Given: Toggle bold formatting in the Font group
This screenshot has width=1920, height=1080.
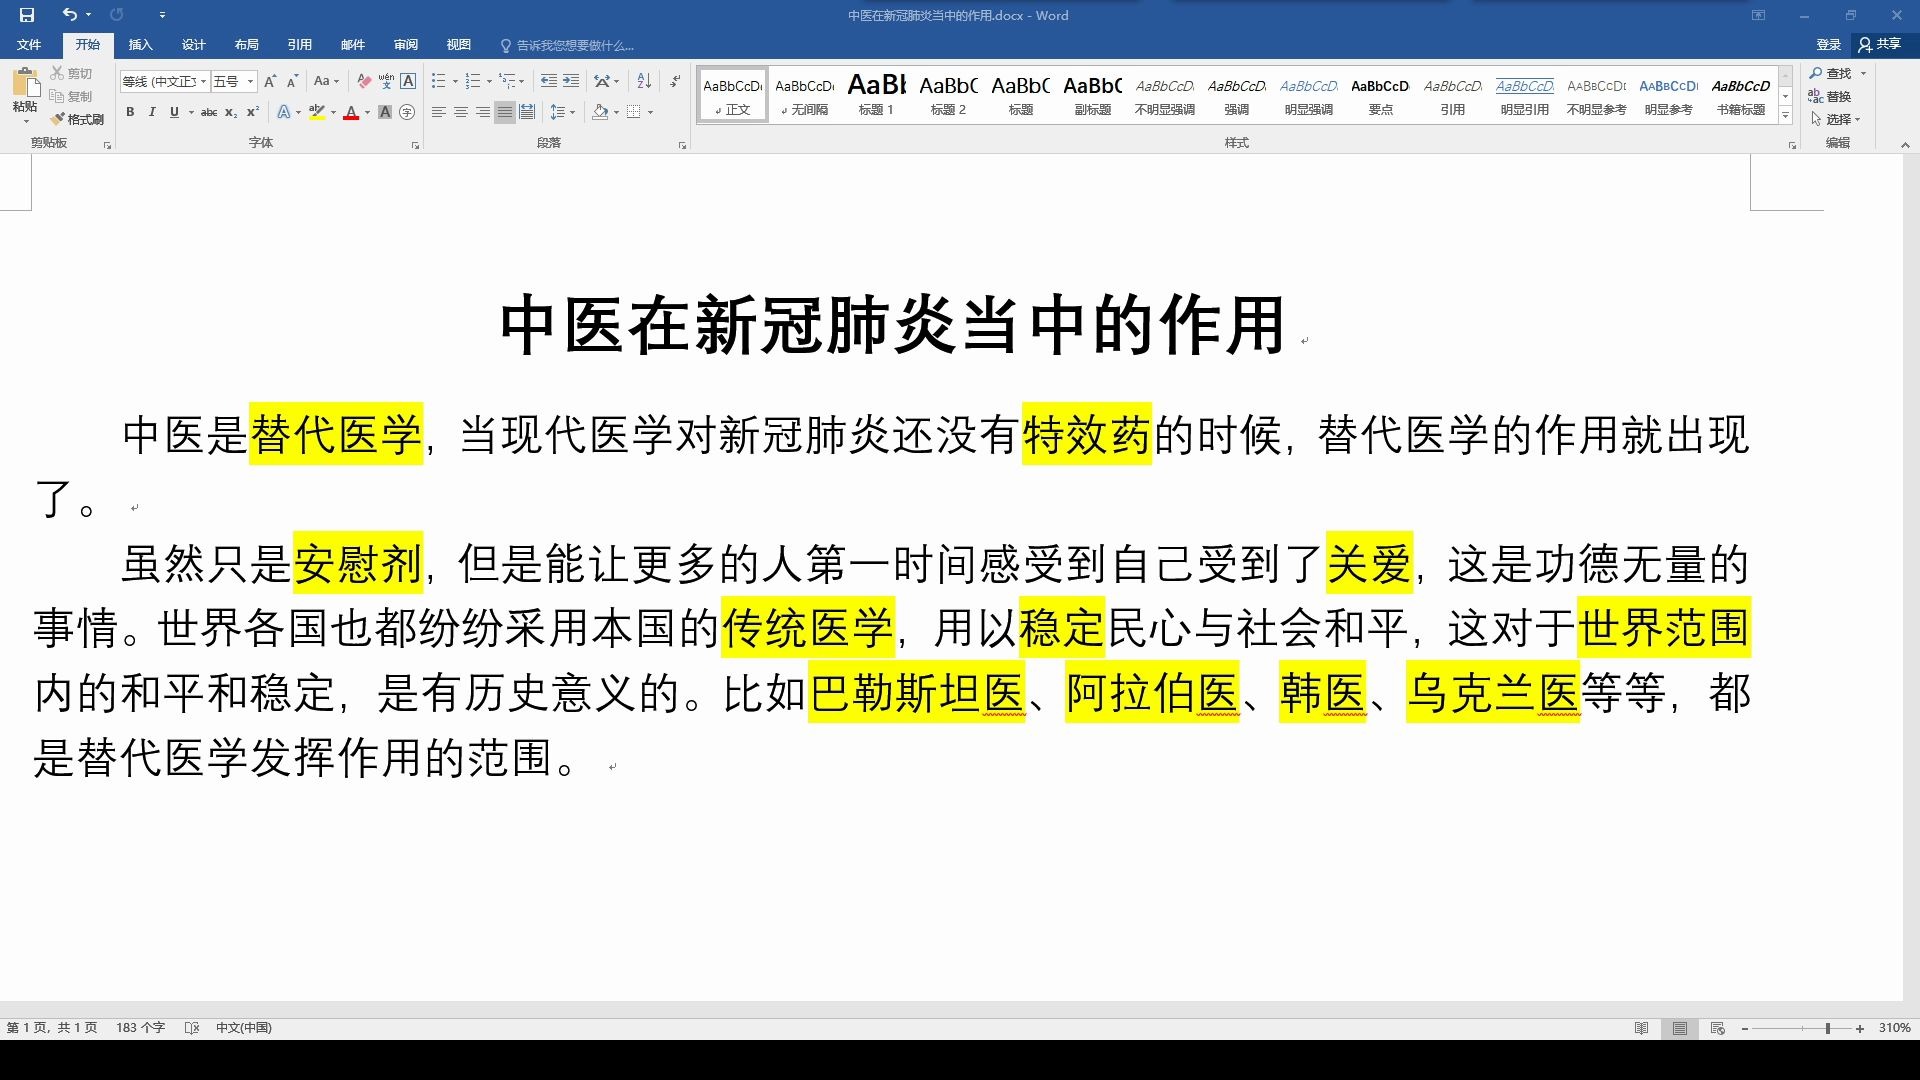Looking at the screenshot, I should coord(130,112).
